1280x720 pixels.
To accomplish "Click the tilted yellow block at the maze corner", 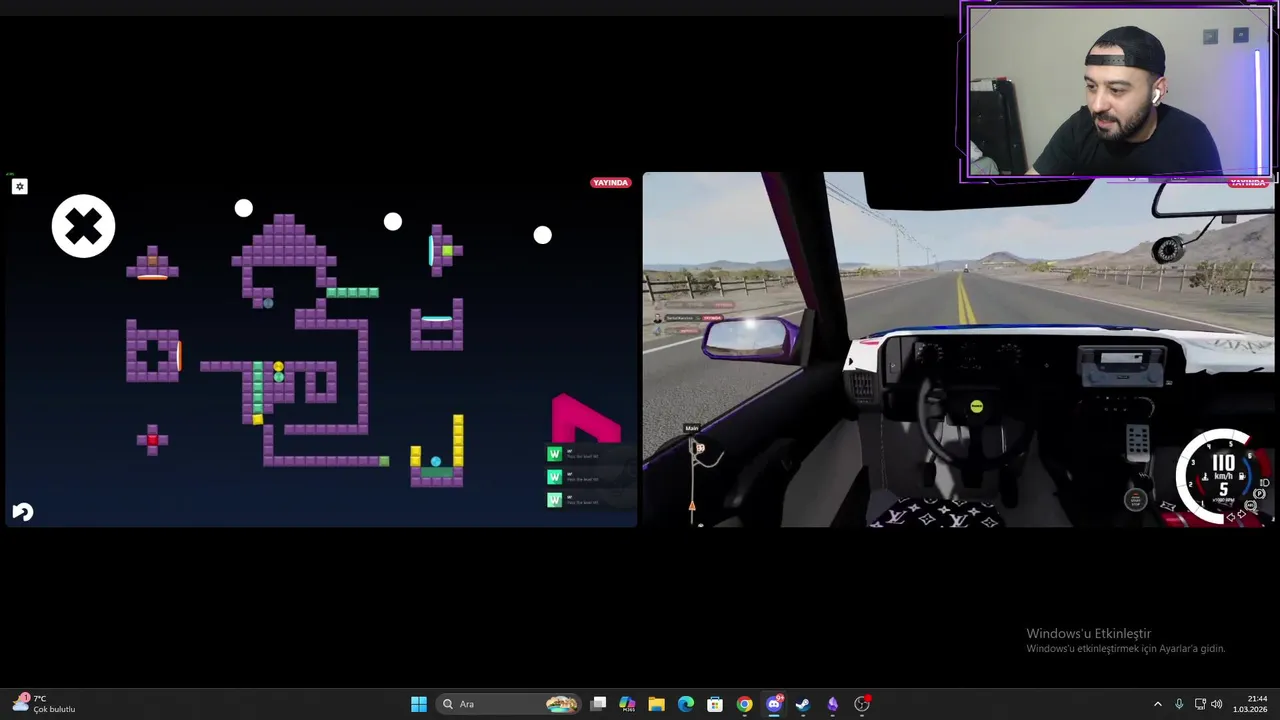I will tap(257, 420).
